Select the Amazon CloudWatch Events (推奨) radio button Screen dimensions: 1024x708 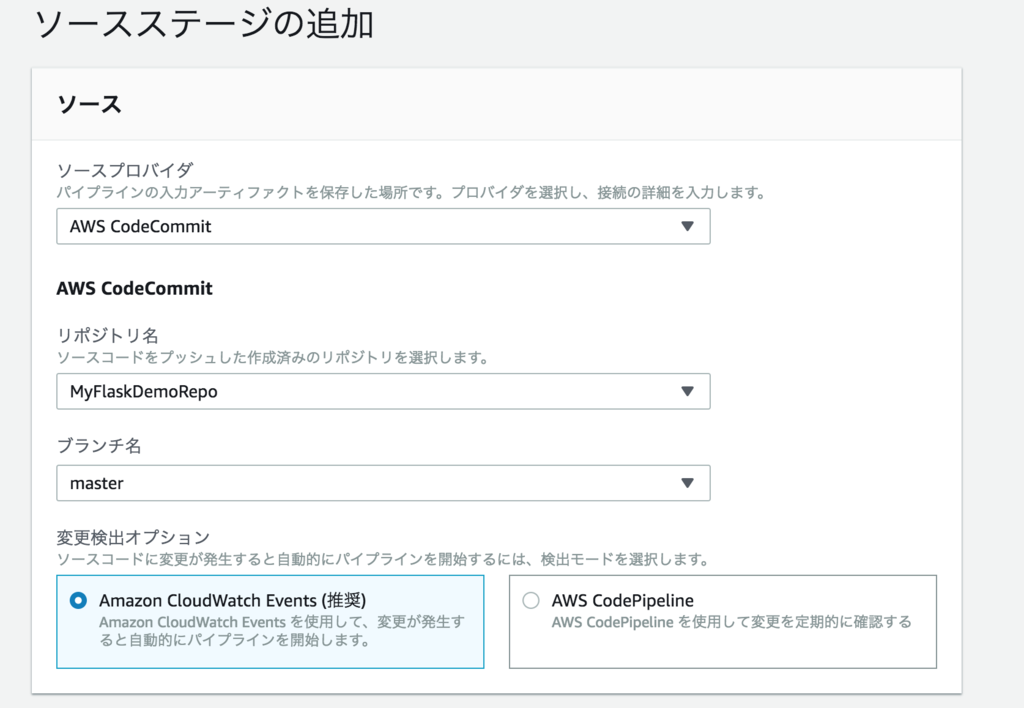click(x=78, y=600)
